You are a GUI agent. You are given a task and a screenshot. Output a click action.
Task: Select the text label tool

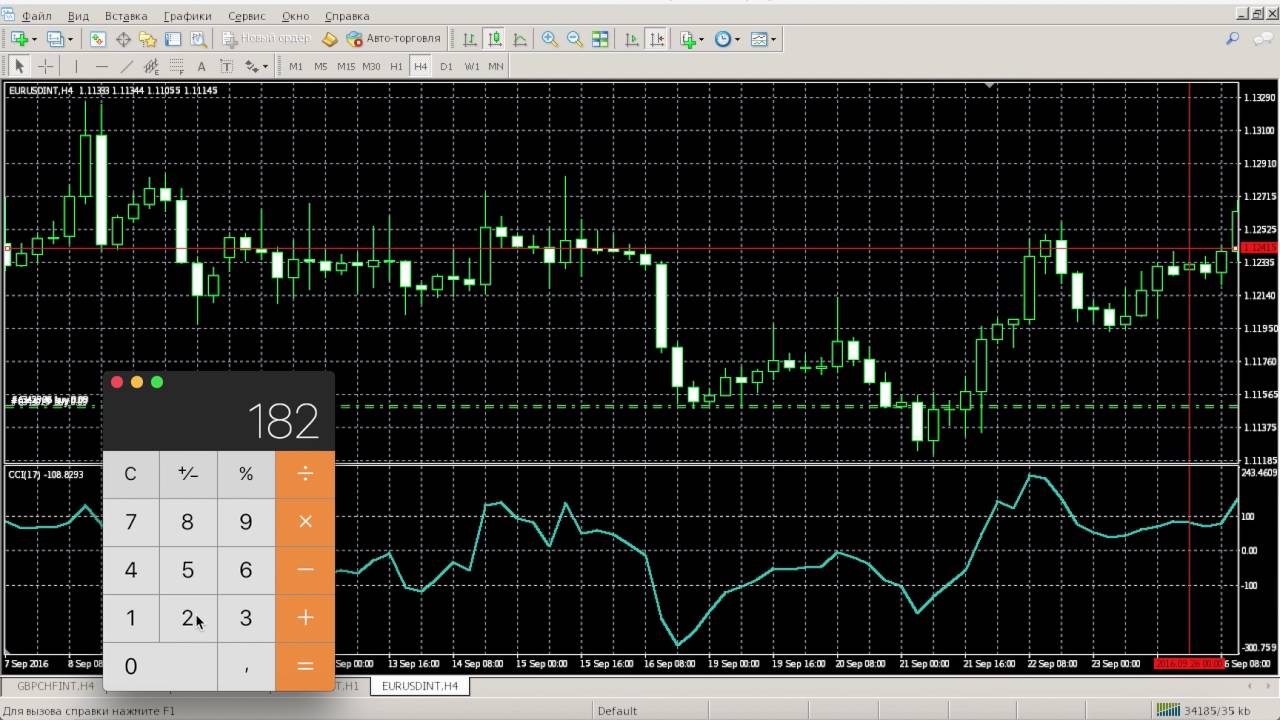[226, 66]
